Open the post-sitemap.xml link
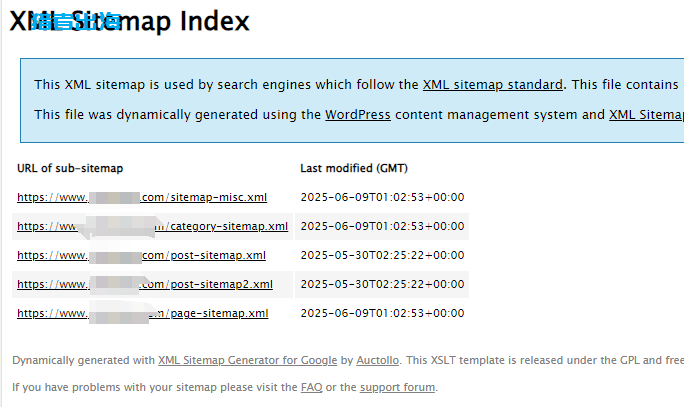Image resolution: width=684 pixels, height=407 pixels. (x=141, y=255)
